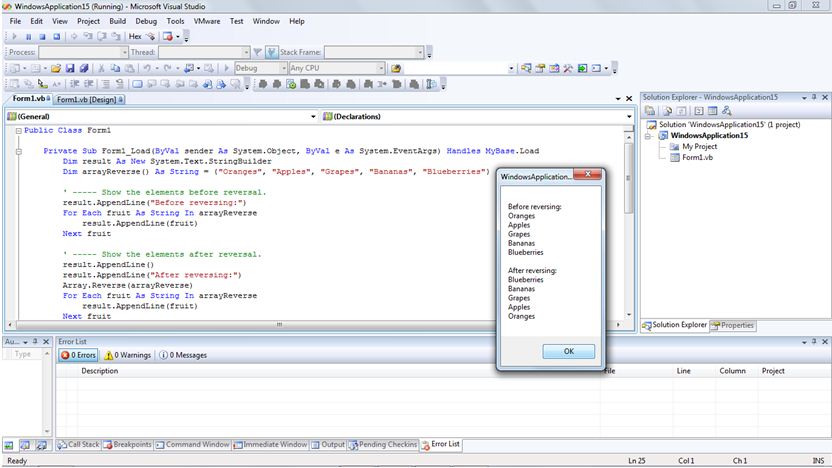Switch to the Properties tab
Screen dimensions: 832x468
[733, 325]
